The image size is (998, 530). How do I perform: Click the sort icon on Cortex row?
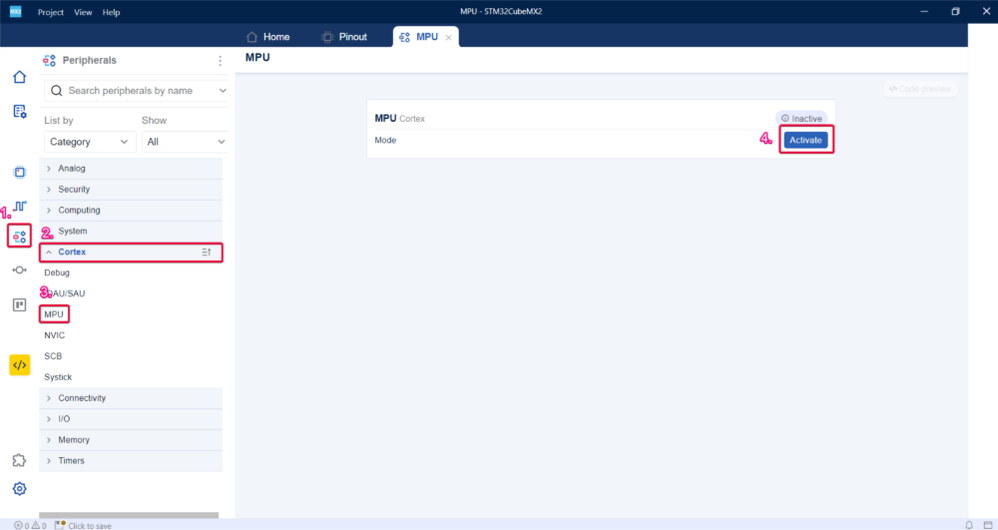coord(206,253)
